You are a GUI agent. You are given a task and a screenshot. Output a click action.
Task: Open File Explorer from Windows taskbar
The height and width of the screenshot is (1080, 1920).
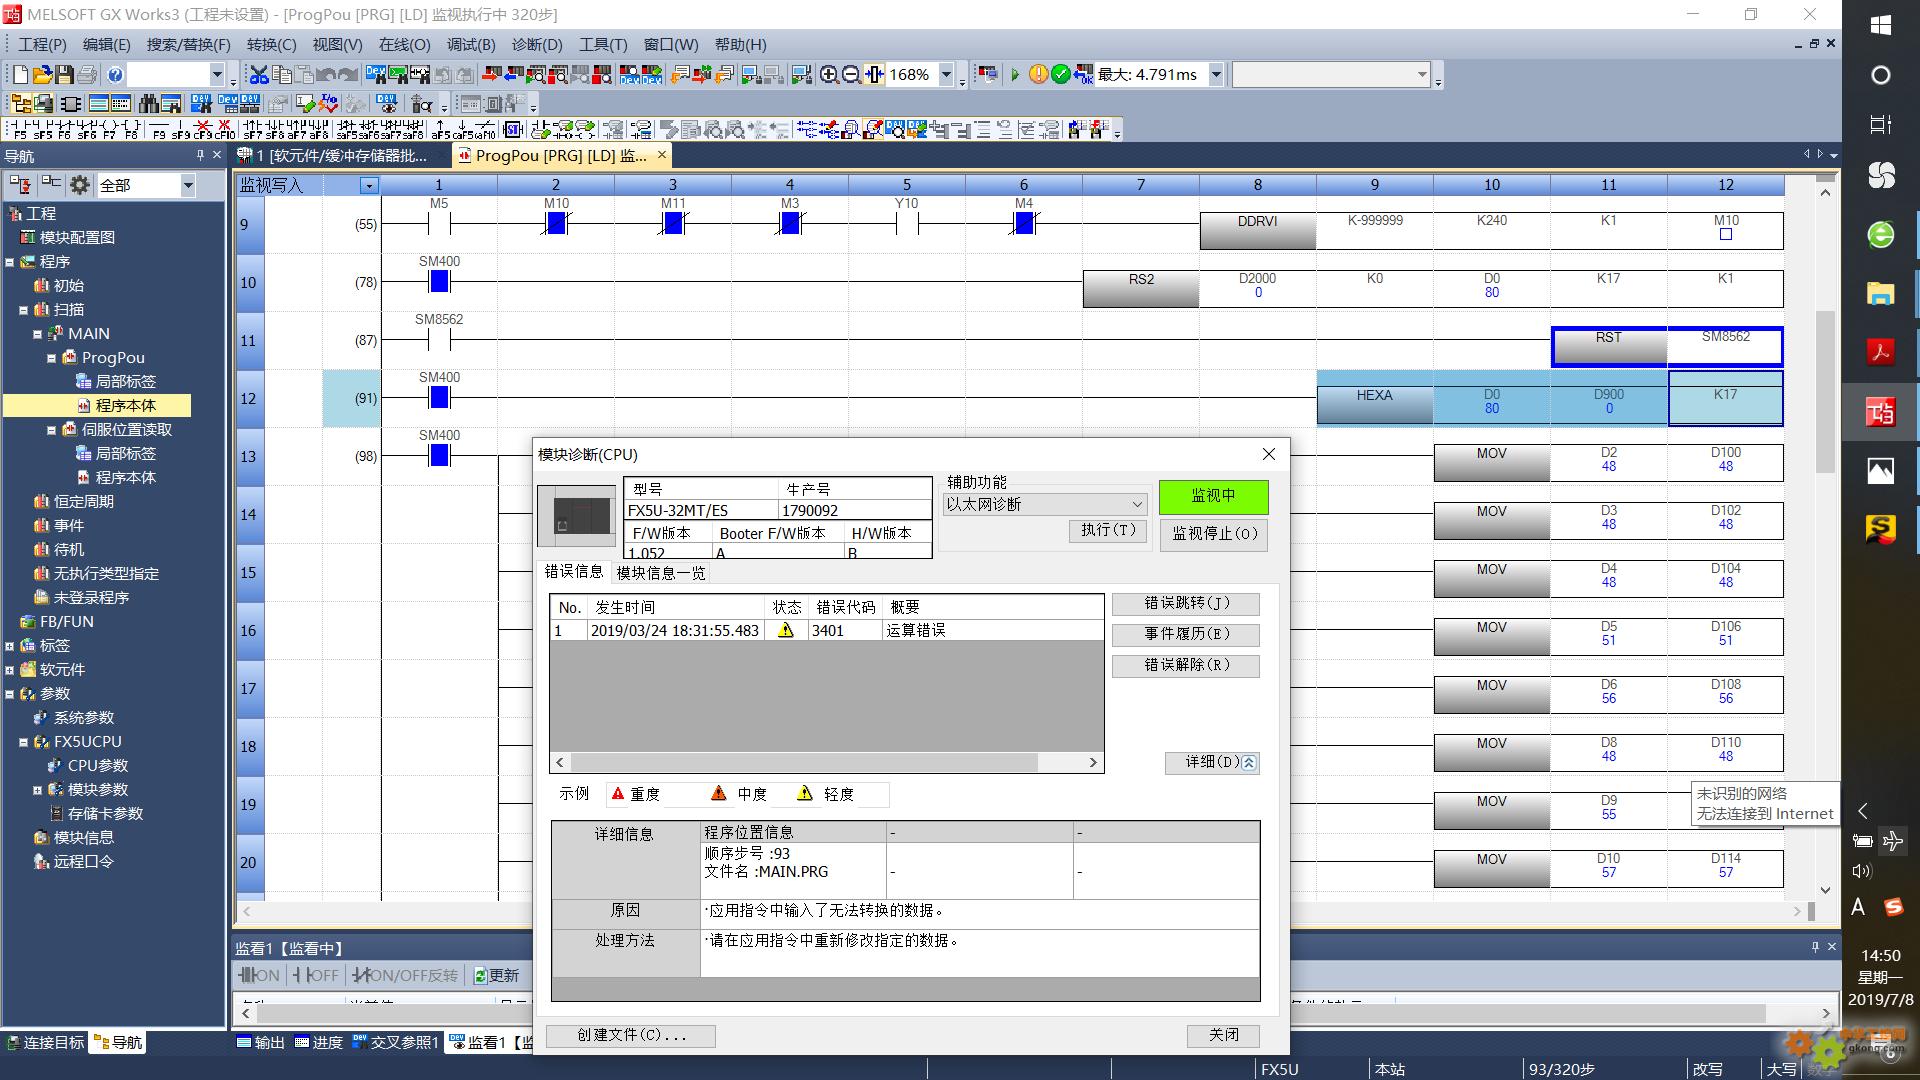click(x=1880, y=293)
